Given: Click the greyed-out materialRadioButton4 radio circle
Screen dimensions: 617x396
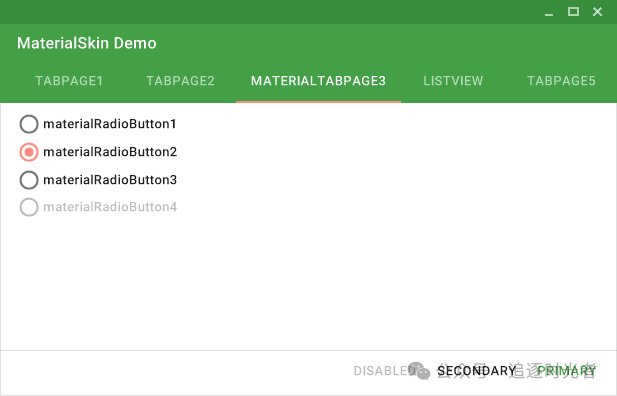Looking at the screenshot, I should (29, 207).
